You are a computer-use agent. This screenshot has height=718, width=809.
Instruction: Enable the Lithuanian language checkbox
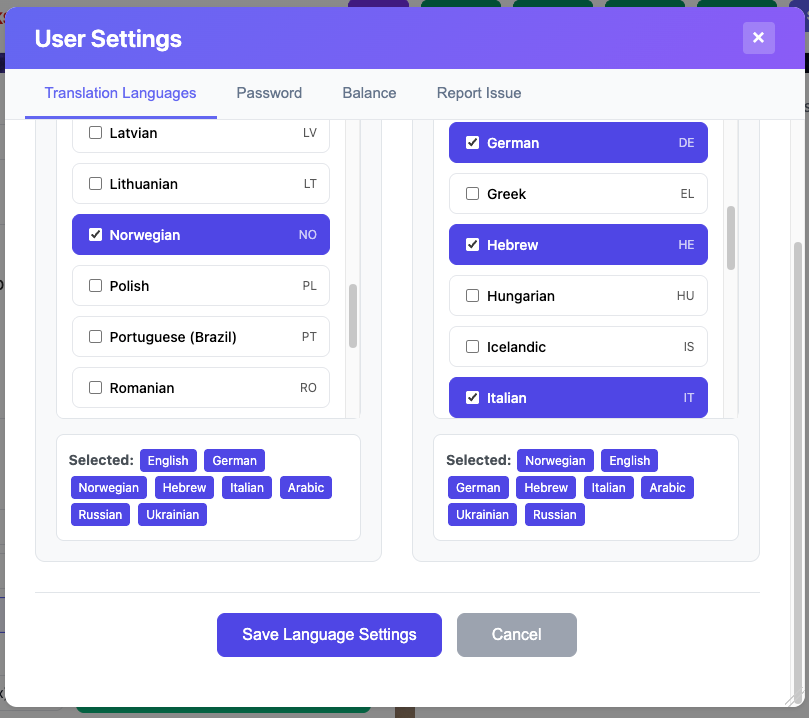(x=96, y=184)
